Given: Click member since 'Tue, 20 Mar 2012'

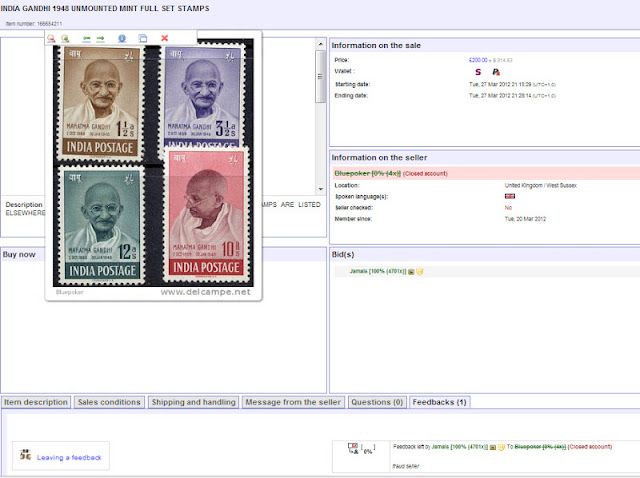Looking at the screenshot, I should tap(525, 219).
